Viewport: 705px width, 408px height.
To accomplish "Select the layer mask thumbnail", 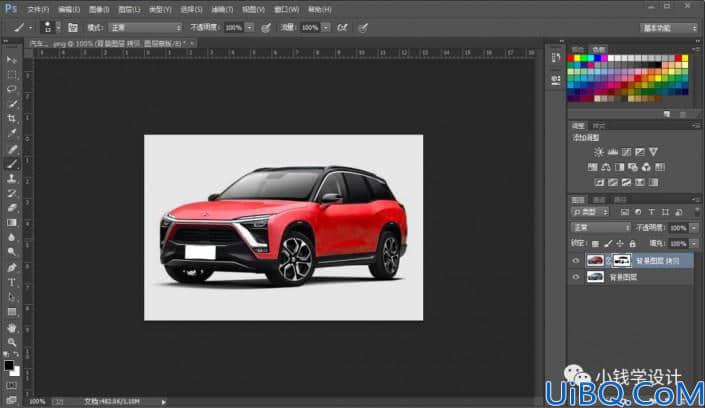I will (622, 260).
